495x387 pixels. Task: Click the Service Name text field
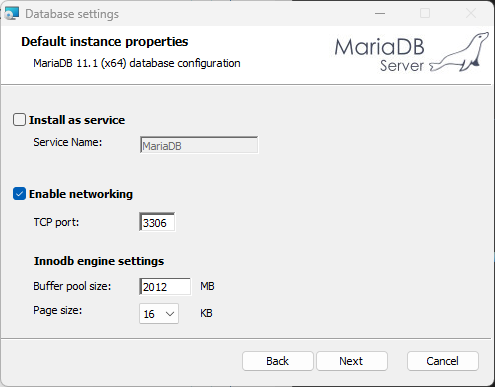pyautogui.click(x=199, y=145)
